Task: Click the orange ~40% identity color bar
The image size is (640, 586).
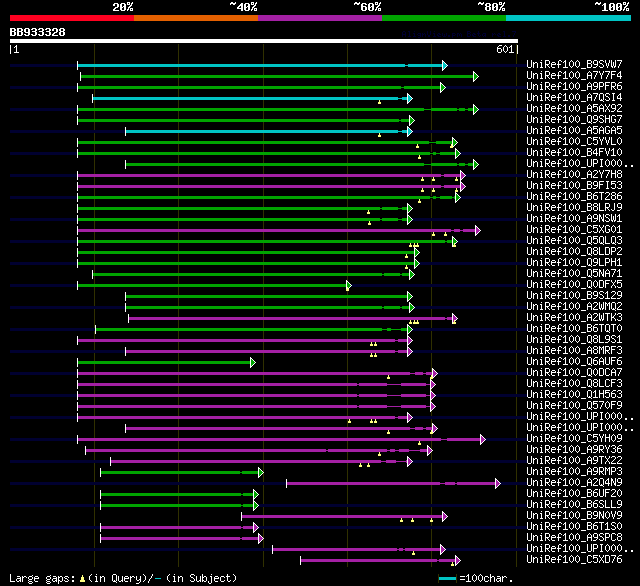Action: pyautogui.click(x=196, y=18)
